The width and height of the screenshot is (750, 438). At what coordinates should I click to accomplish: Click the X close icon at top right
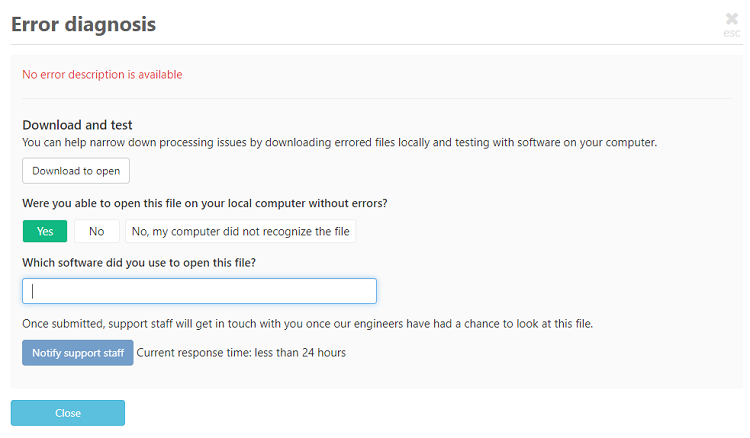point(732,18)
